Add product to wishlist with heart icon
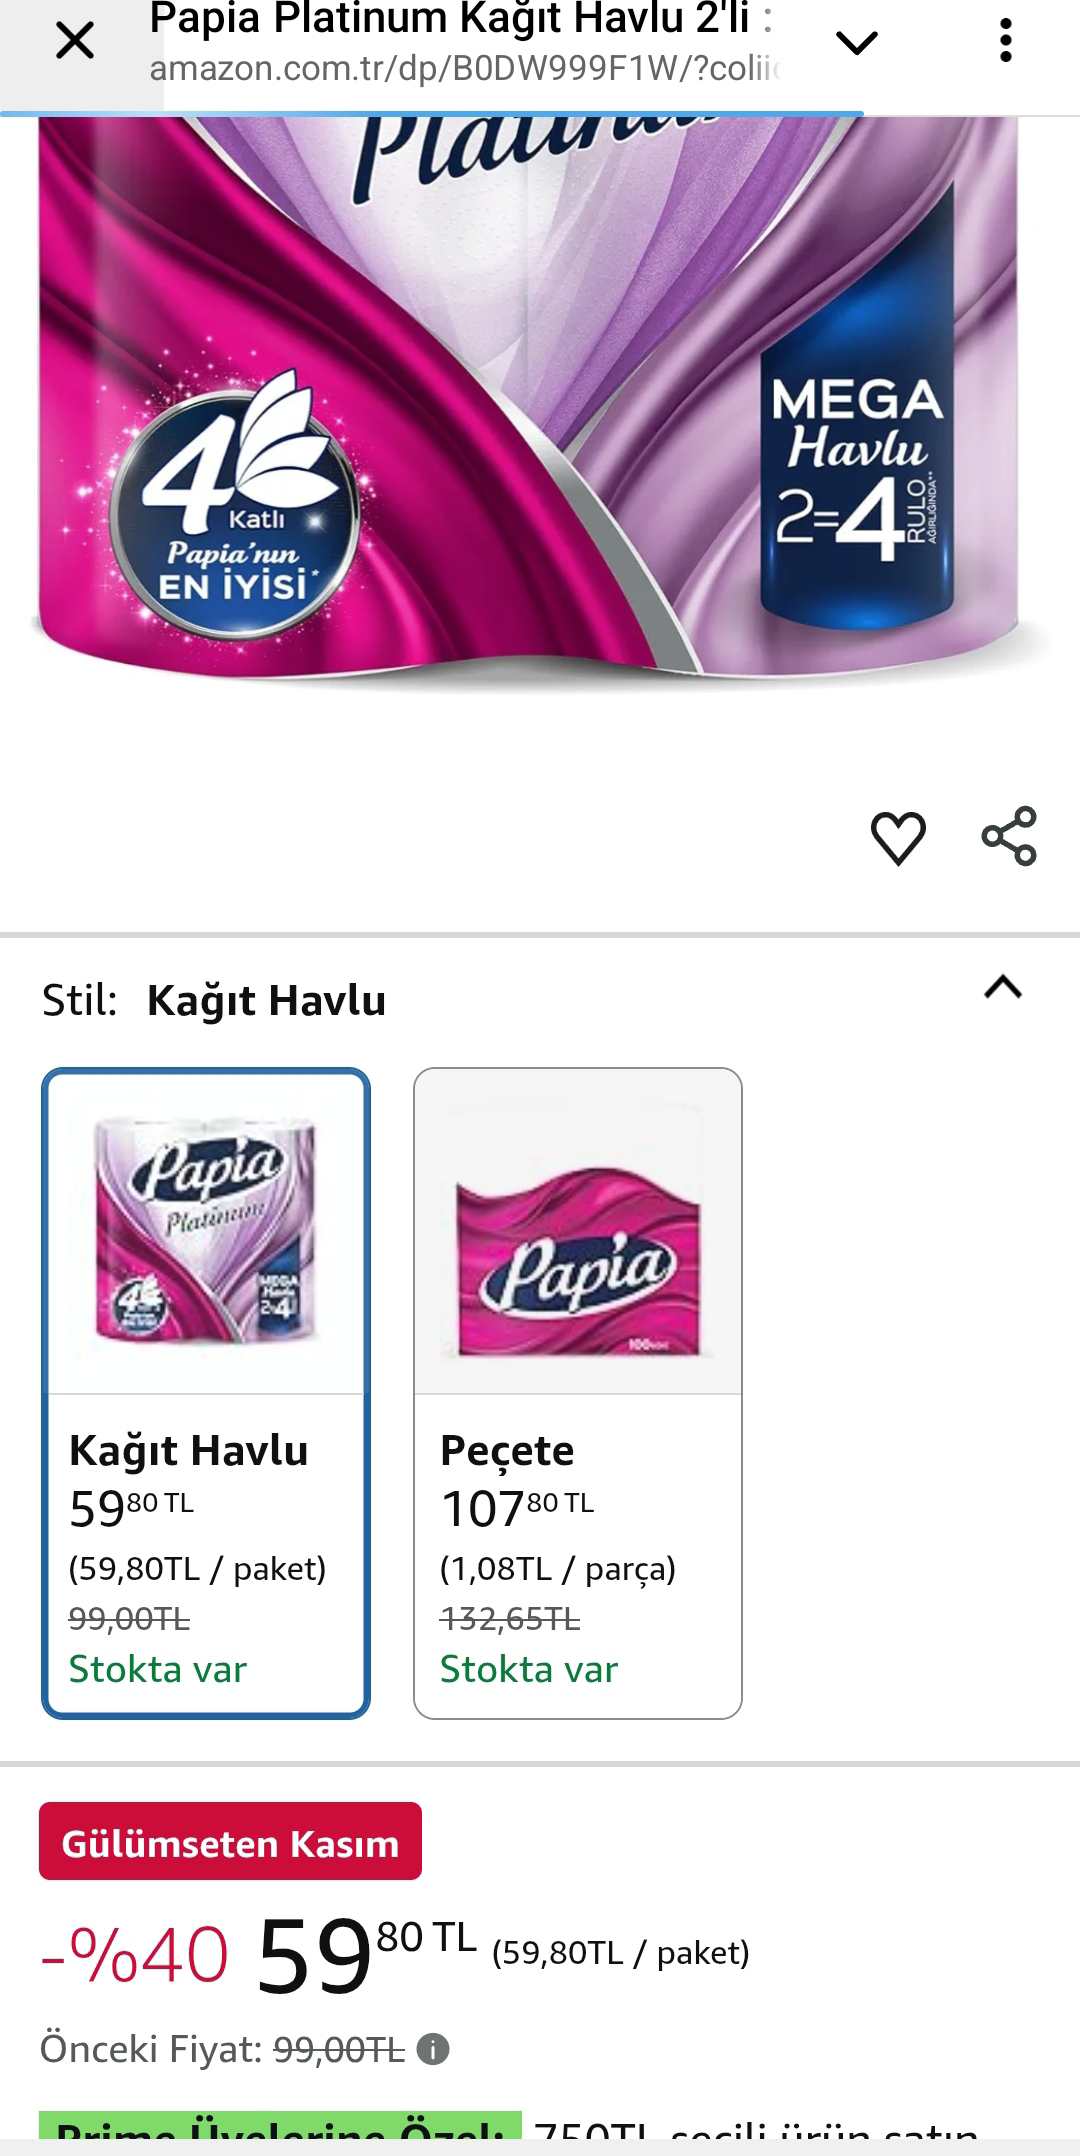1080x2156 pixels. pyautogui.click(x=898, y=837)
